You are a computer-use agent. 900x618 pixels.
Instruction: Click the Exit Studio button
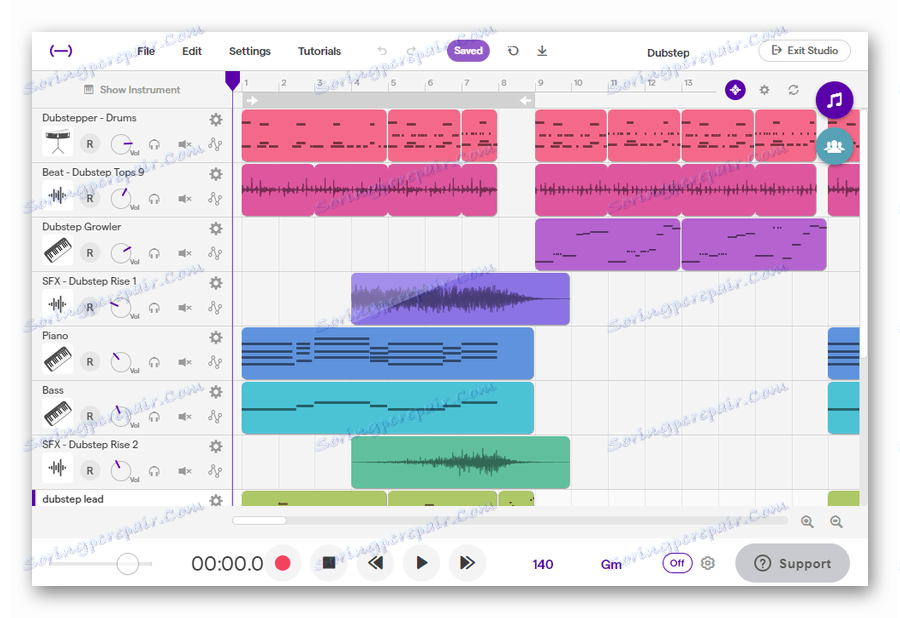805,50
